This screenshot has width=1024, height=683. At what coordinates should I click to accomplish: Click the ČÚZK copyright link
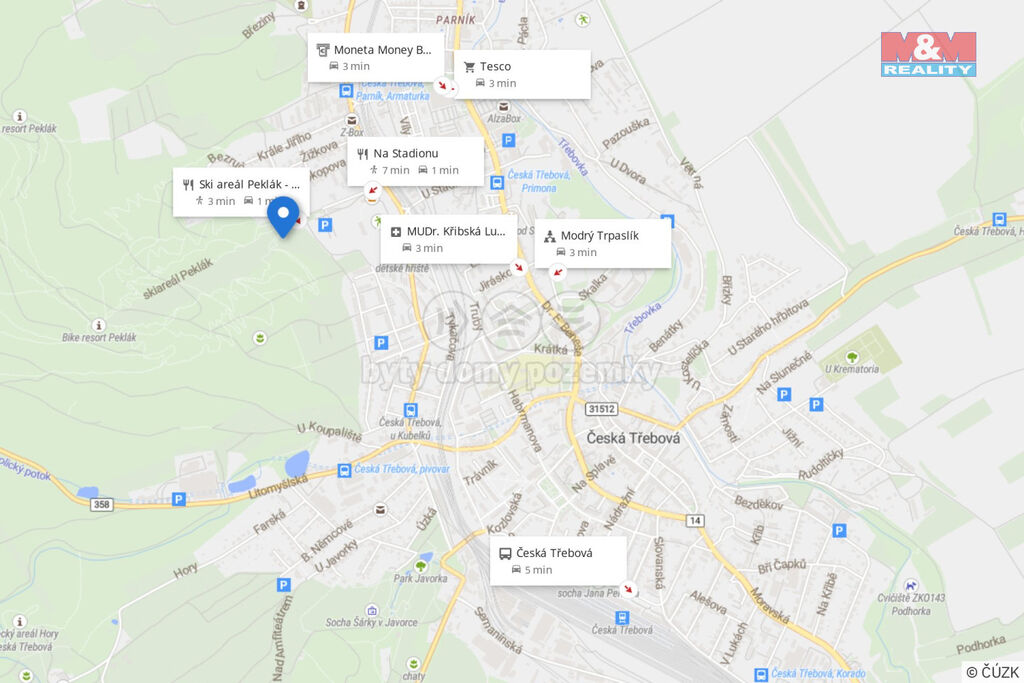992,672
